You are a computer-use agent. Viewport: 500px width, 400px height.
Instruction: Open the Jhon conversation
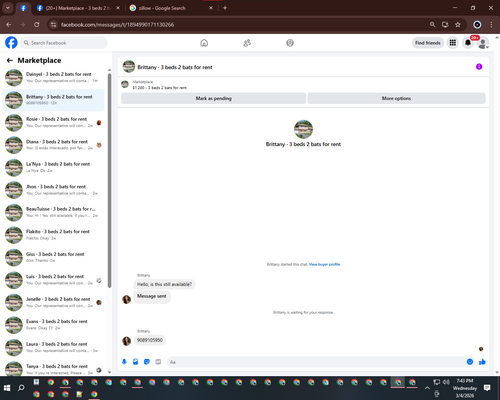[x=53, y=190]
